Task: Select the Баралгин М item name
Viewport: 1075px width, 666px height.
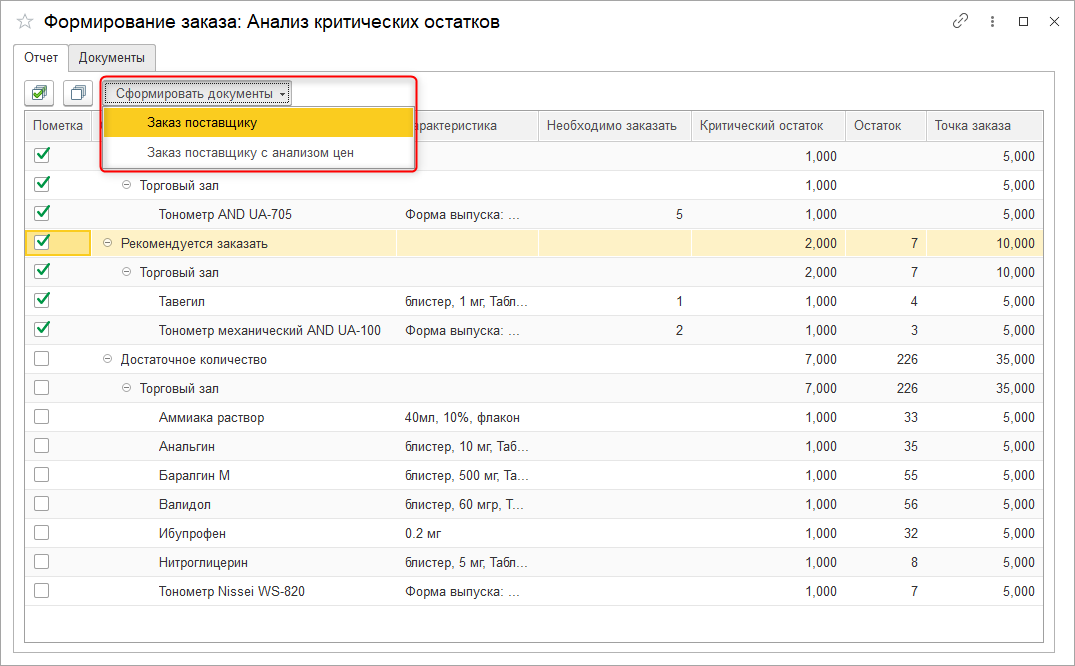Action: tap(194, 475)
